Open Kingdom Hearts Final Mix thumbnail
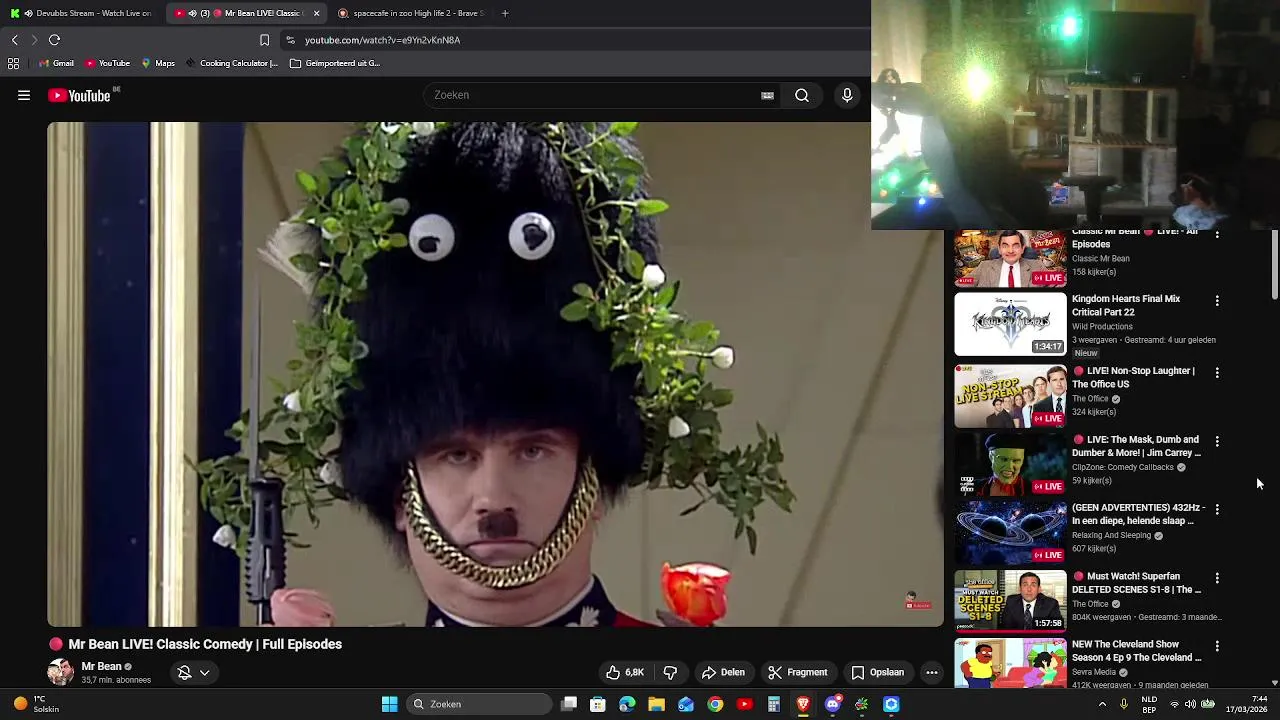This screenshot has width=1280, height=720. click(1010, 324)
